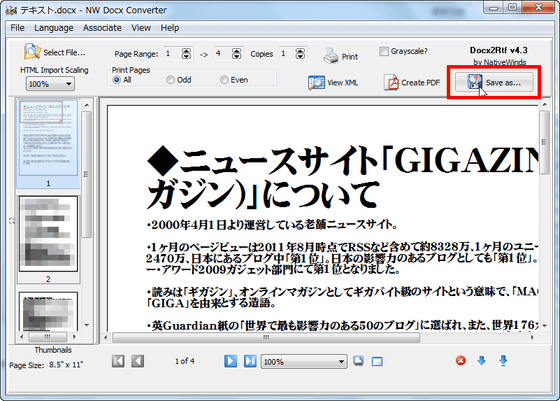This screenshot has width=560, height=401.
Task: Click the Create PDF icon
Action: pos(391,82)
